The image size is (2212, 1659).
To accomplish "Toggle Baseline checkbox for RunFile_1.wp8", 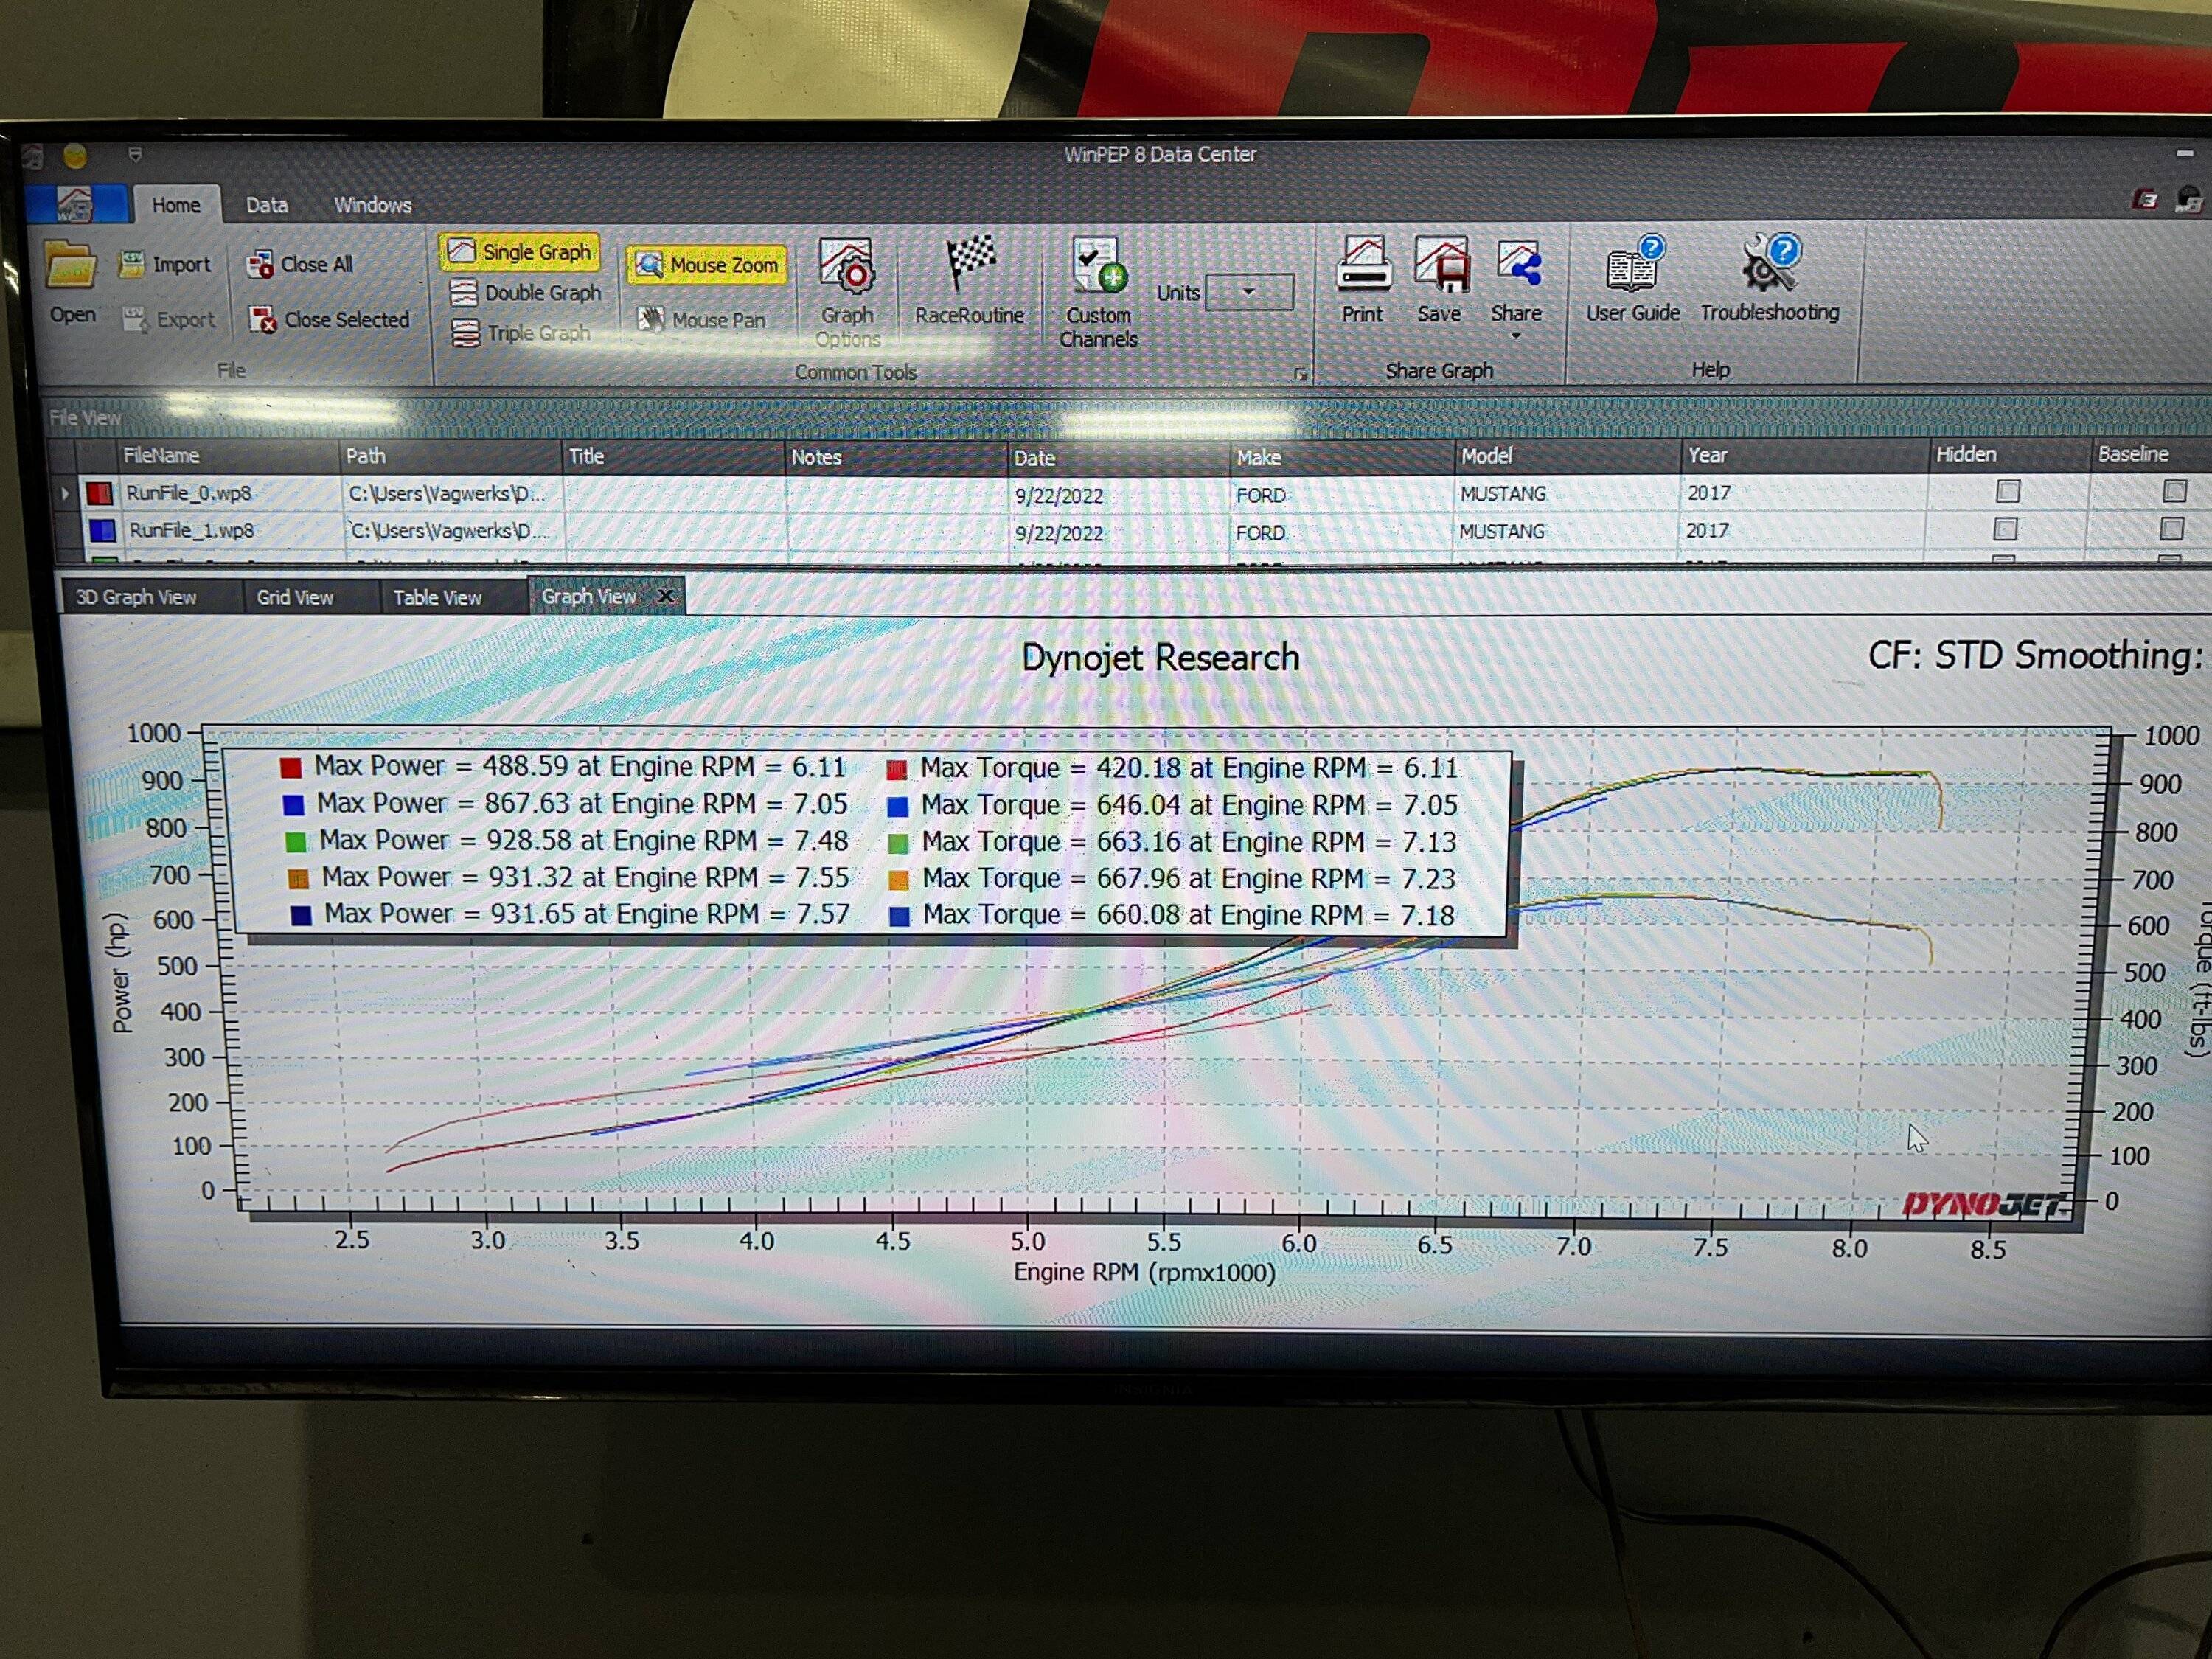I will tap(2172, 528).
